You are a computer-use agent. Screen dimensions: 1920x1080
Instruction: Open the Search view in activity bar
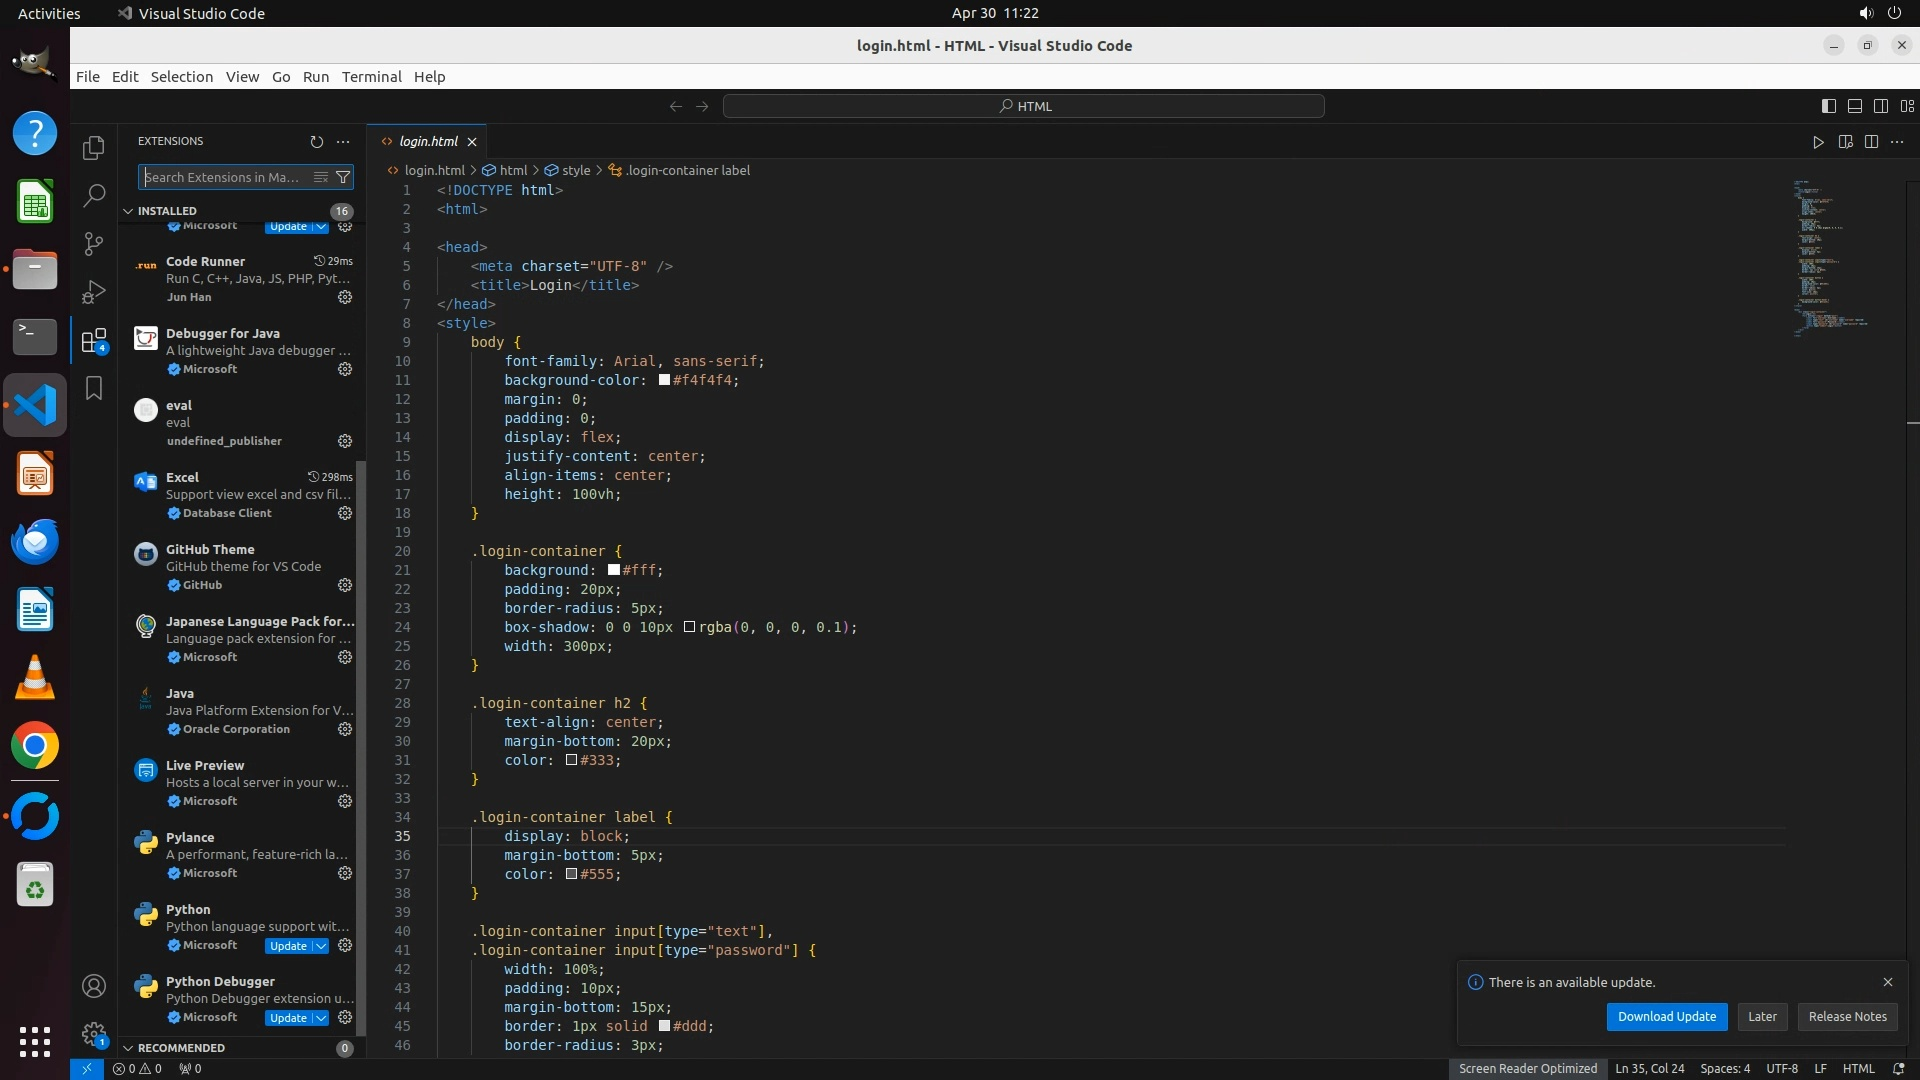[x=94, y=195]
